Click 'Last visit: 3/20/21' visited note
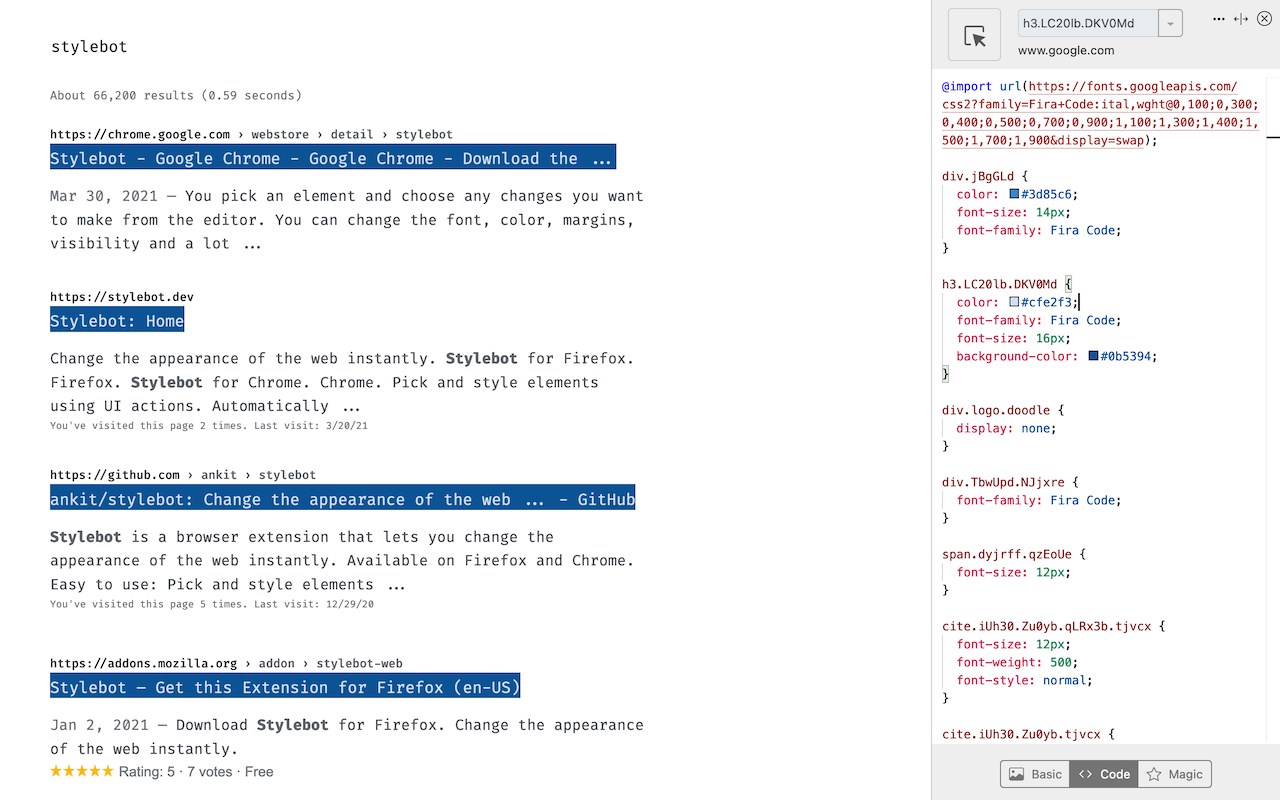The height and width of the screenshot is (800, 1280). pos(311,426)
